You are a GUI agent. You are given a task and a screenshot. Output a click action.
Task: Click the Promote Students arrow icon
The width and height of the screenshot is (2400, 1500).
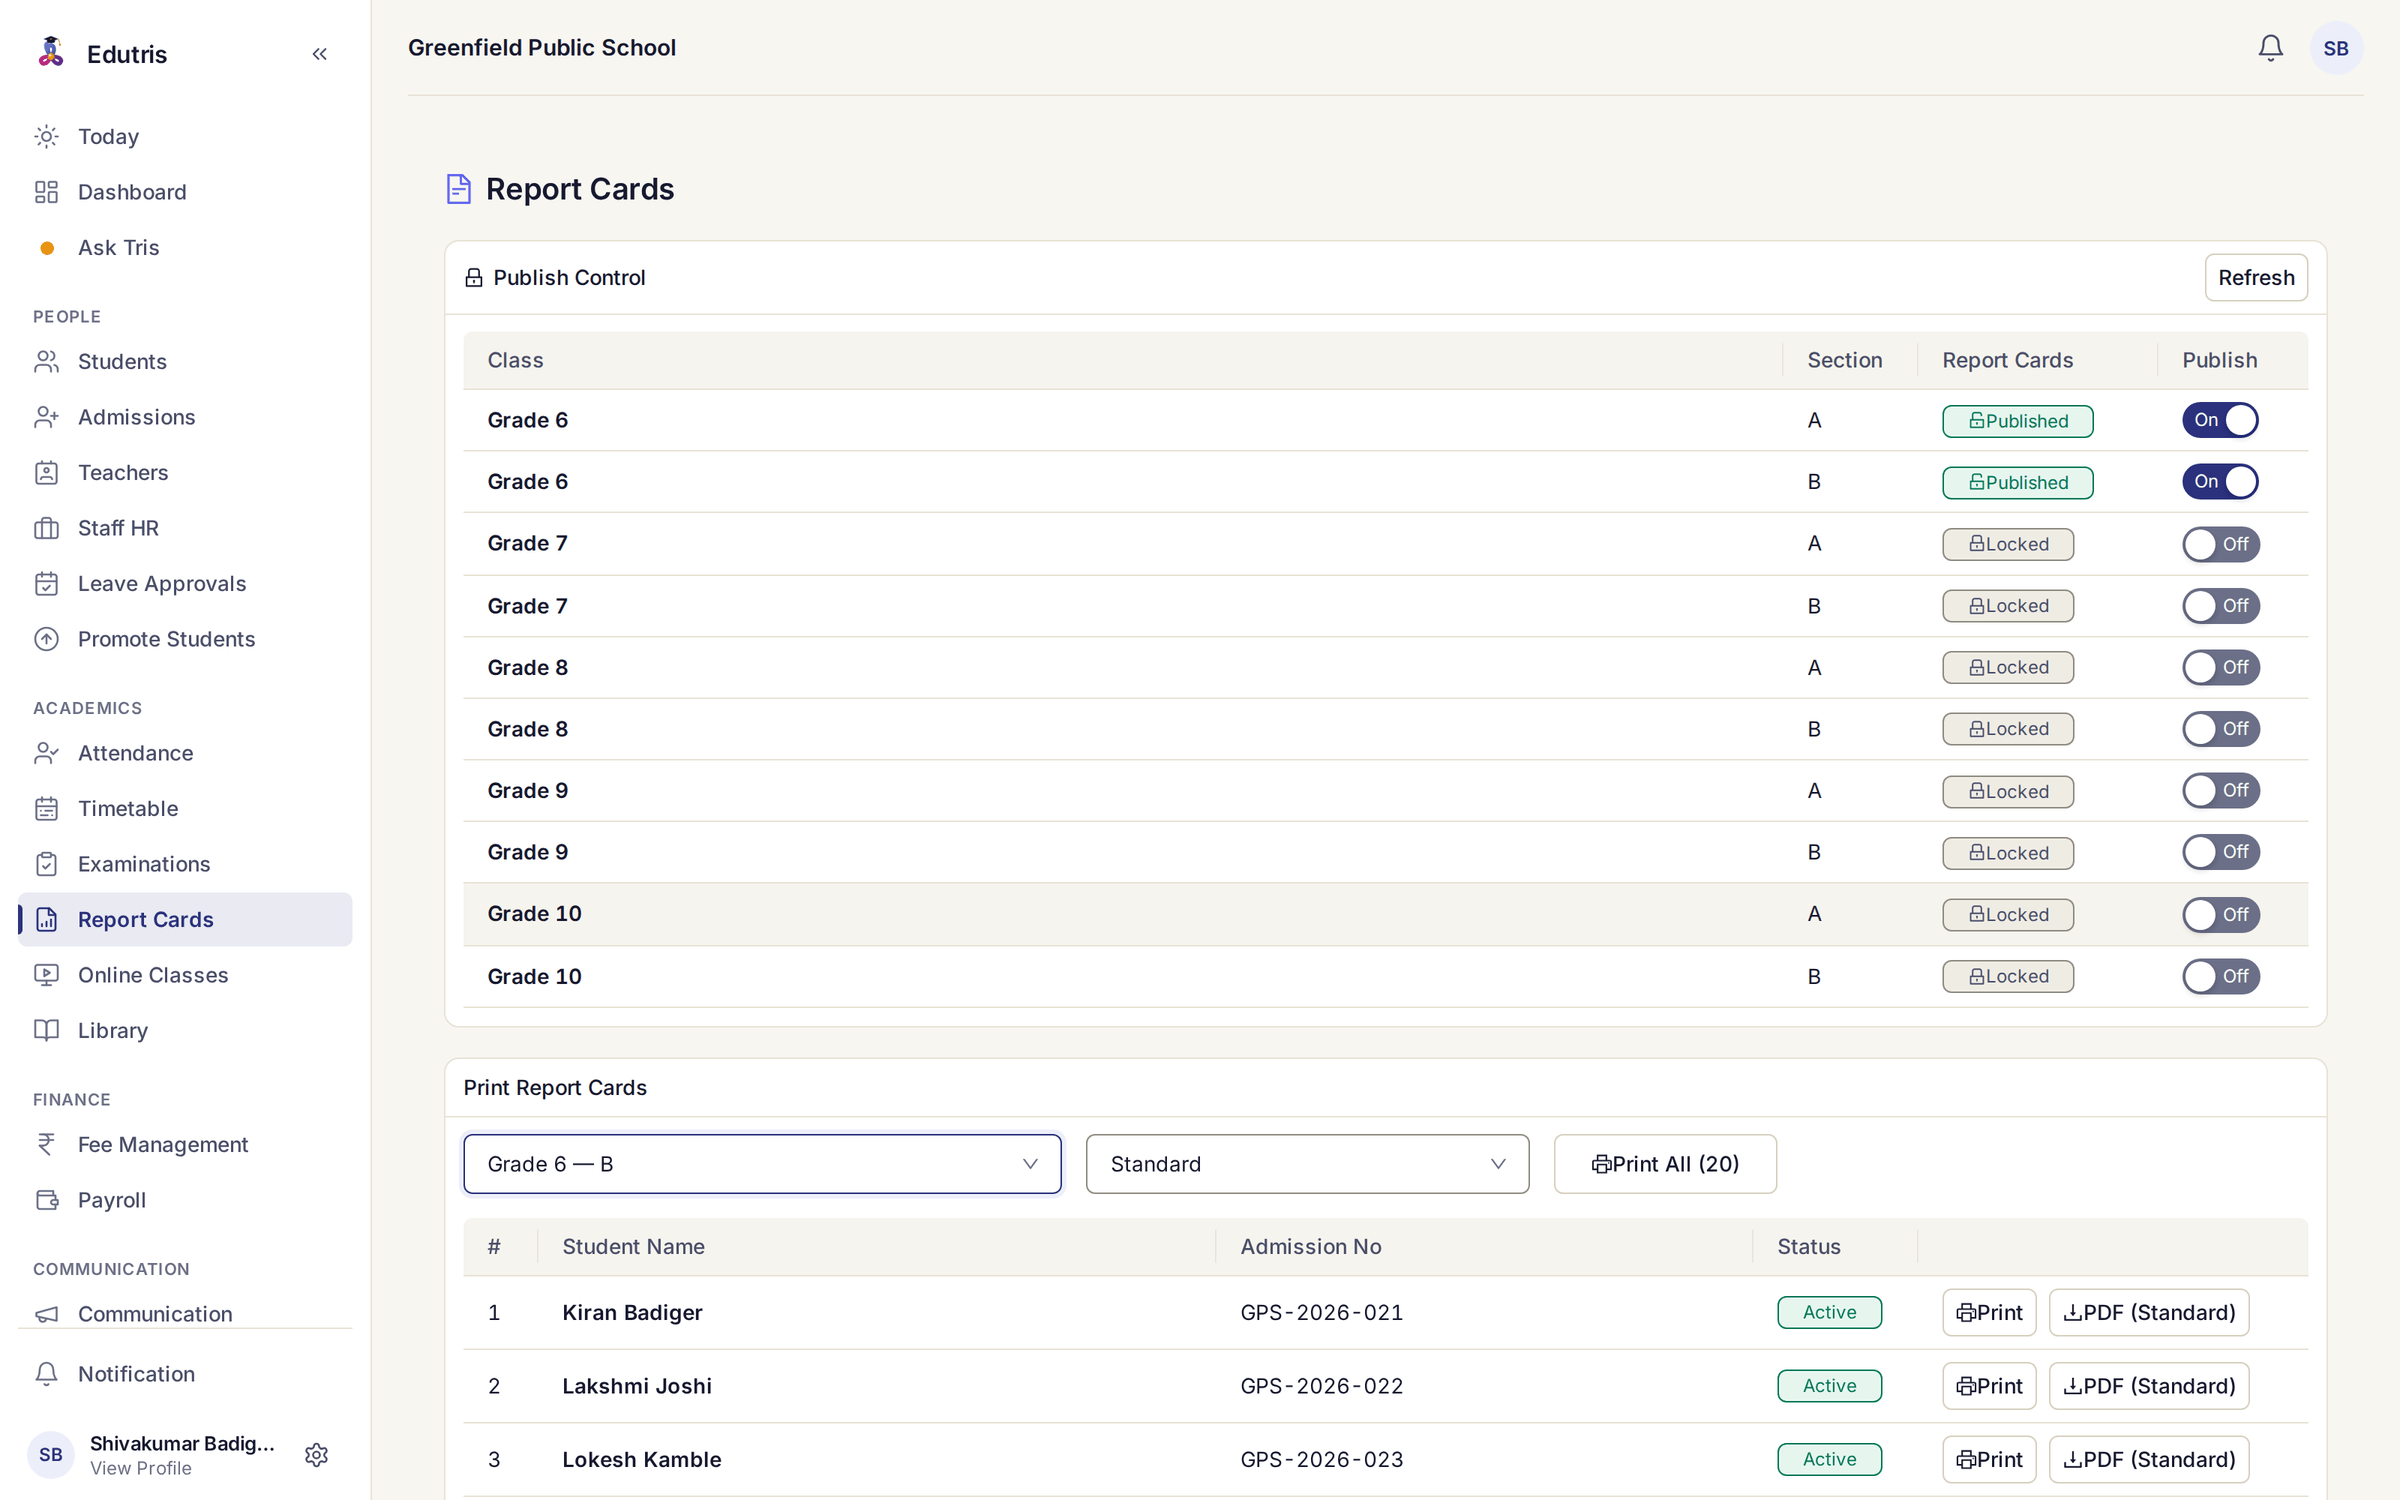point(47,639)
